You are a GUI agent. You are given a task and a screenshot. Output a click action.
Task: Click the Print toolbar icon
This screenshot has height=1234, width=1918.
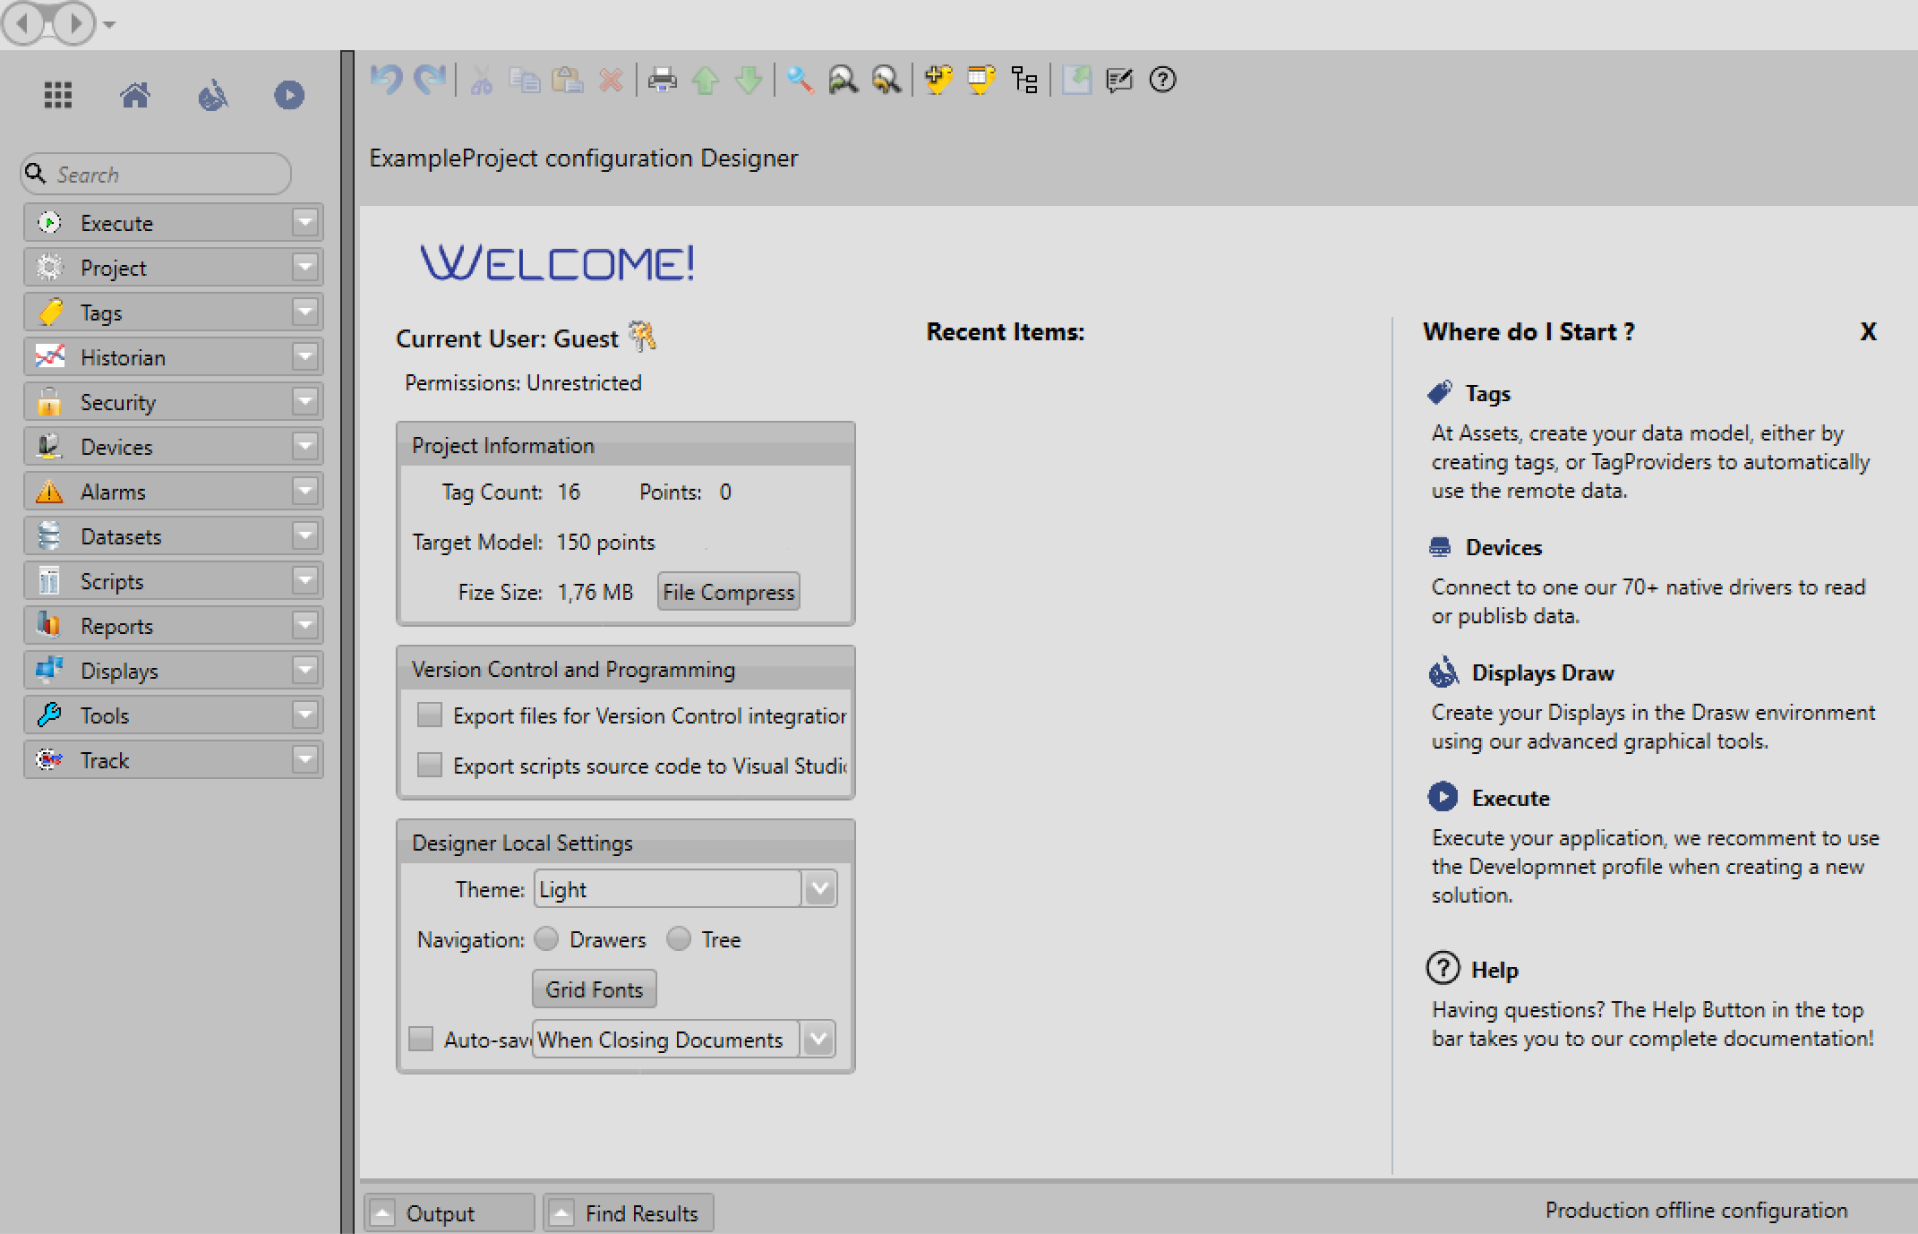coord(662,80)
